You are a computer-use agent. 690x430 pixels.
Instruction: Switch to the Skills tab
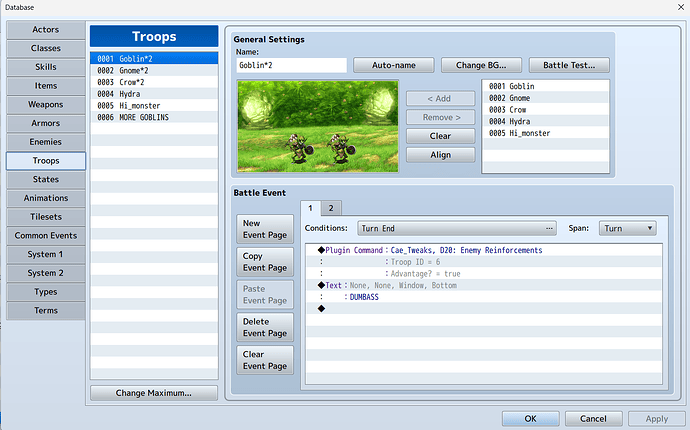(46, 67)
